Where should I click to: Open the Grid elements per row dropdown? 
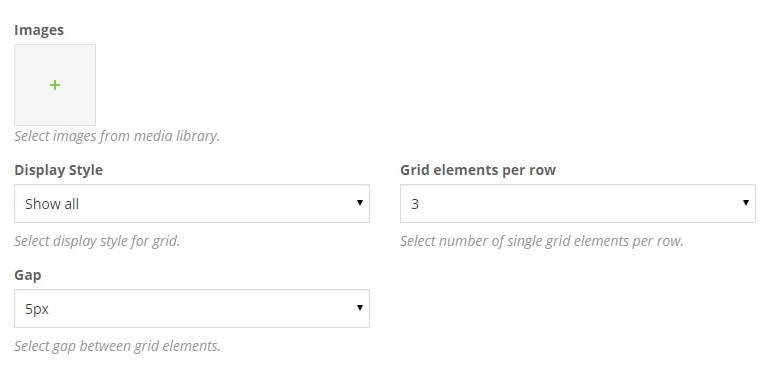coord(578,203)
